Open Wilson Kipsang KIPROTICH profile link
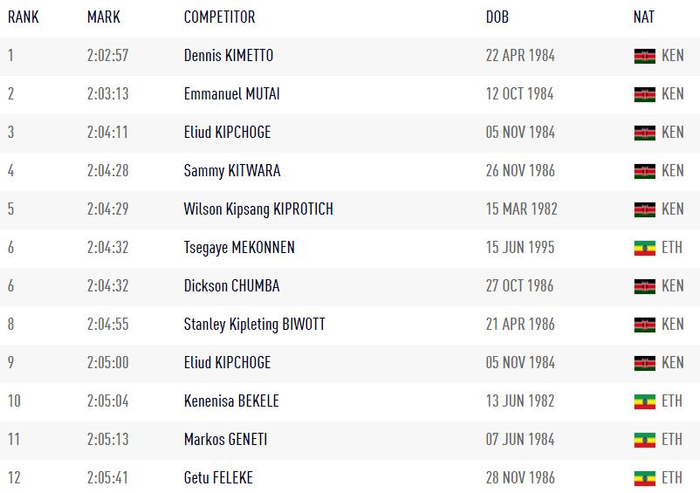 click(258, 209)
